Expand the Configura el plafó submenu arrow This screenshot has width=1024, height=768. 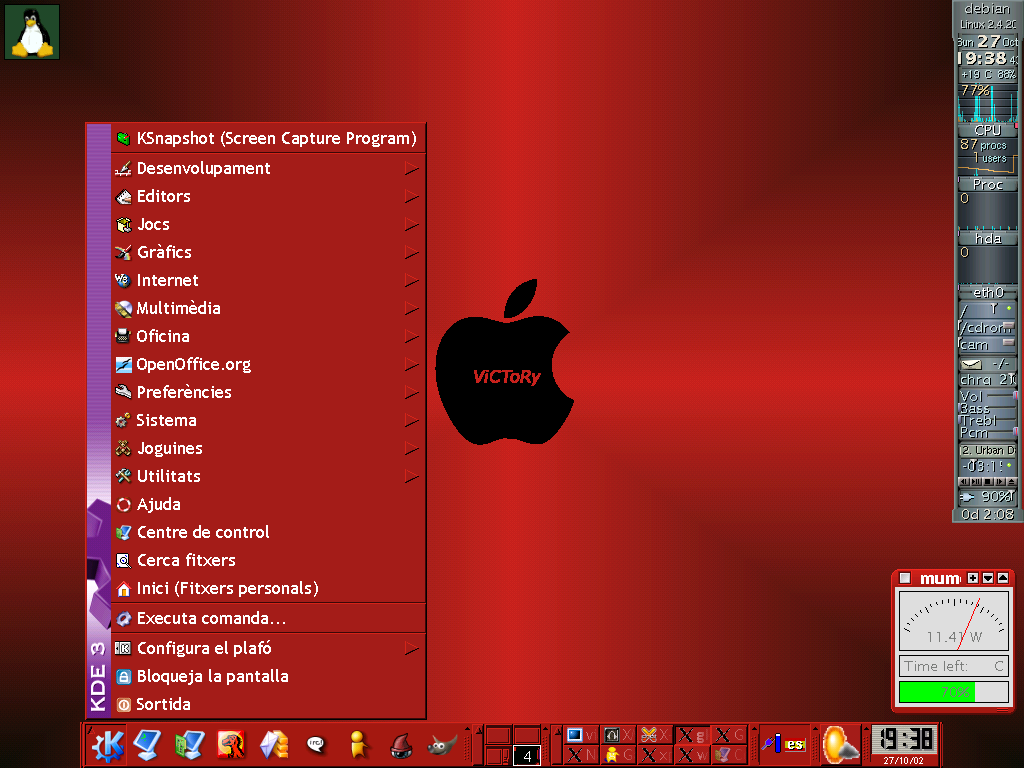click(411, 648)
